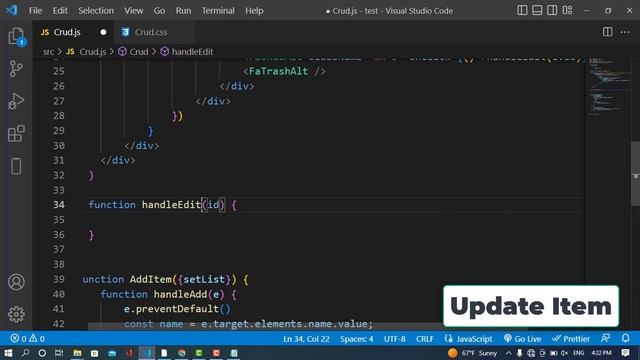Screen dimensions: 640x360
Task: Open errors and warnings count in status bar
Action: [27, 339]
